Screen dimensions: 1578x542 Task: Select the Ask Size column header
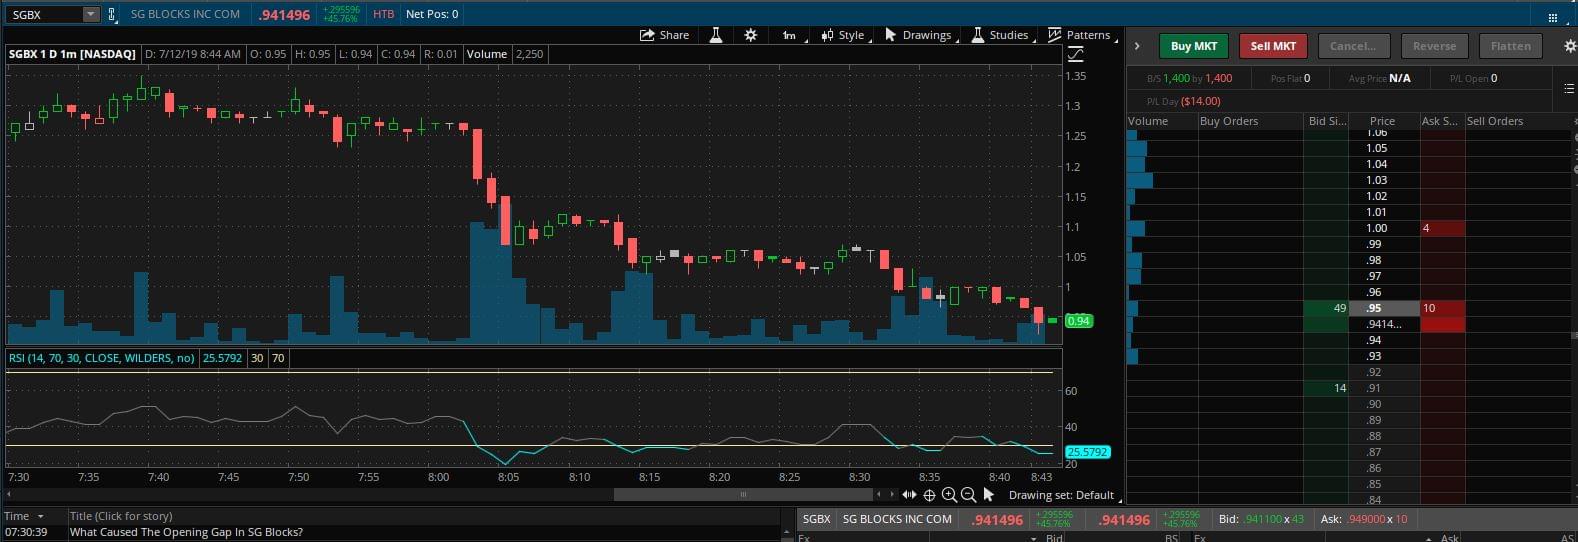[x=1442, y=121]
